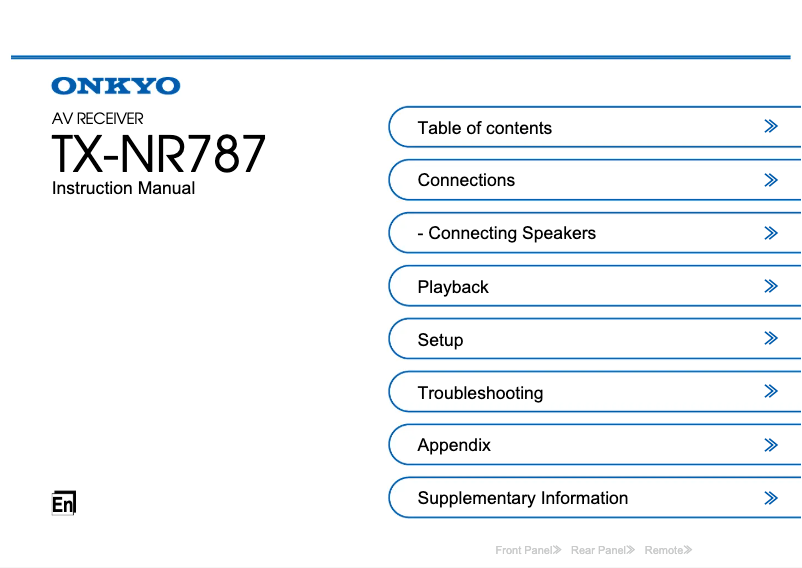Open the Appendix section label
This screenshot has width=802, height=568.
tap(454, 445)
